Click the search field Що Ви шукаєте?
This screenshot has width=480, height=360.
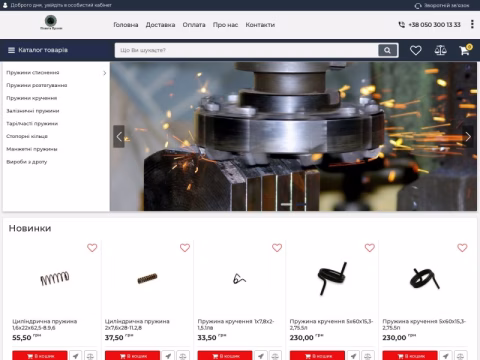coord(247,50)
